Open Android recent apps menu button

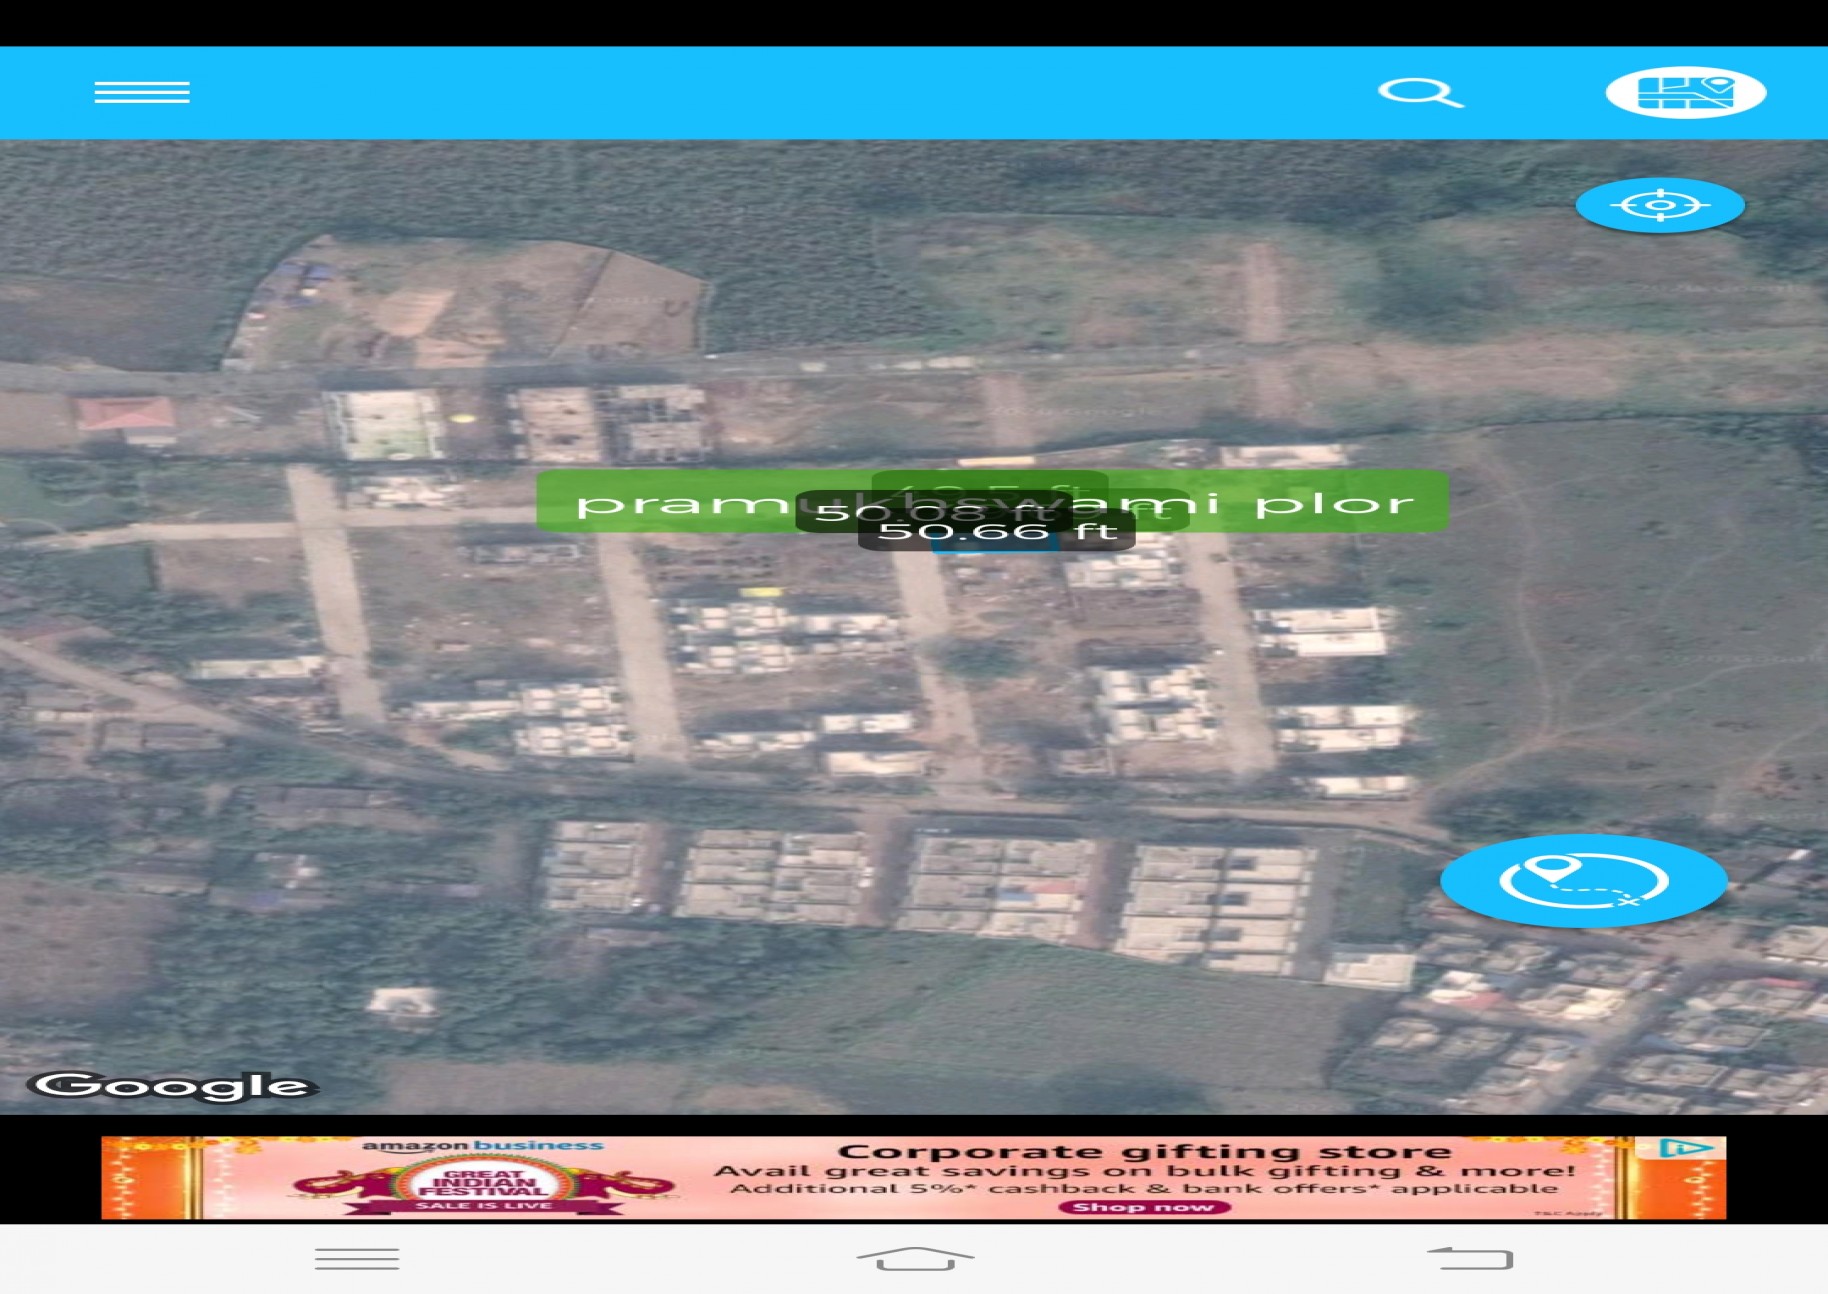coord(357,1258)
